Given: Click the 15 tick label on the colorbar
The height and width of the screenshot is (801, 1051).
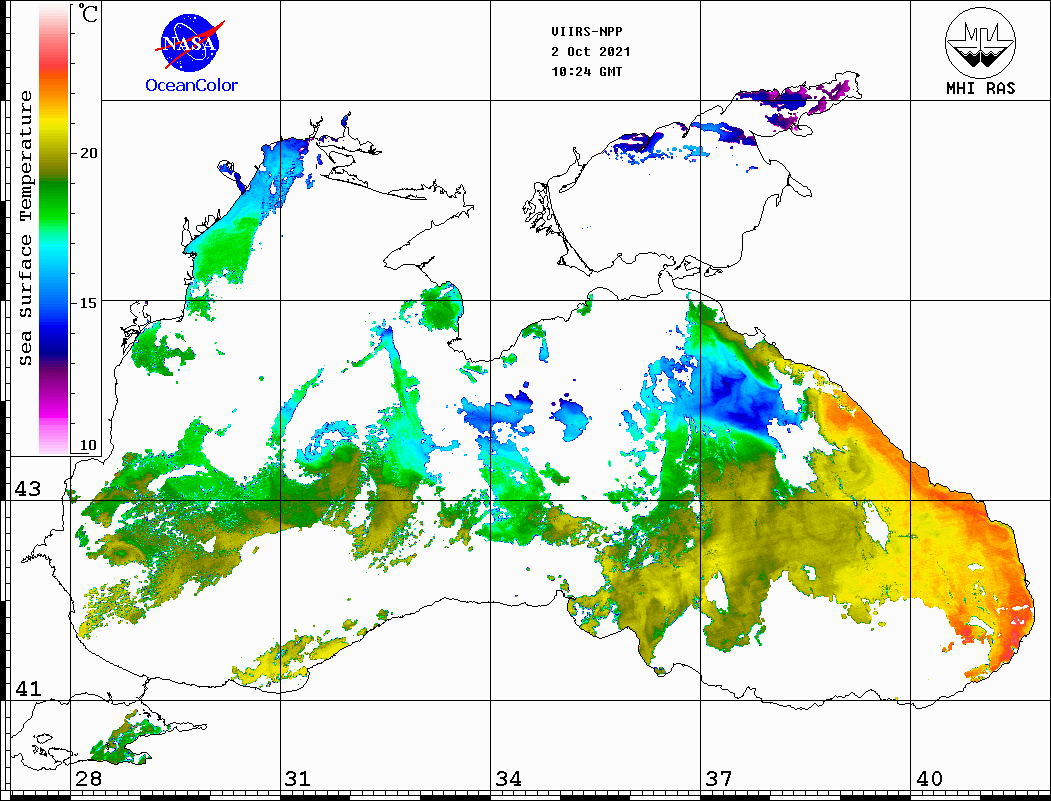Looking at the screenshot, I should point(88,303).
